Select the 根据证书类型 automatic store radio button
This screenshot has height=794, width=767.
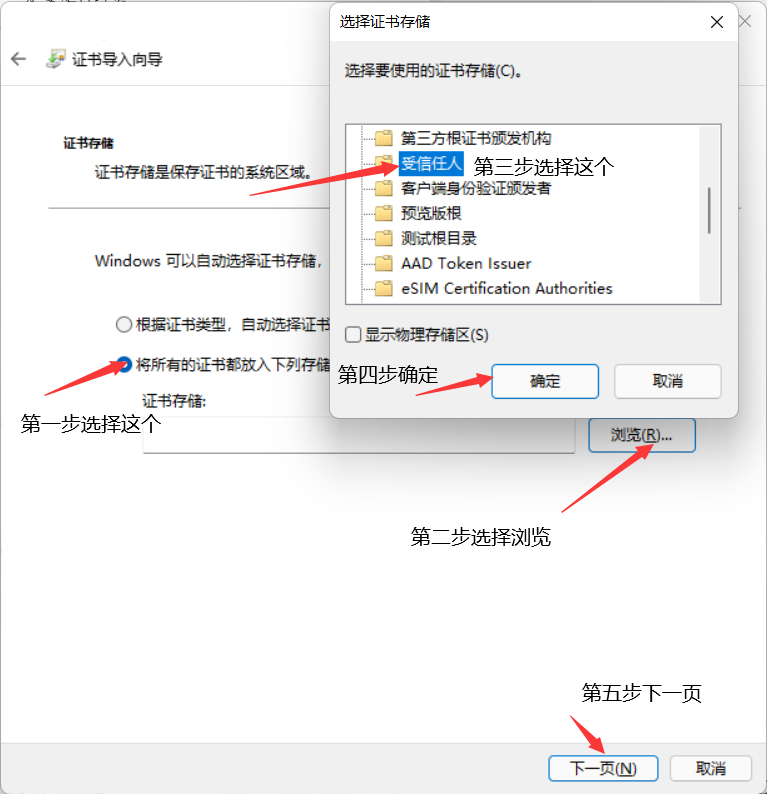pyautogui.click(x=124, y=324)
